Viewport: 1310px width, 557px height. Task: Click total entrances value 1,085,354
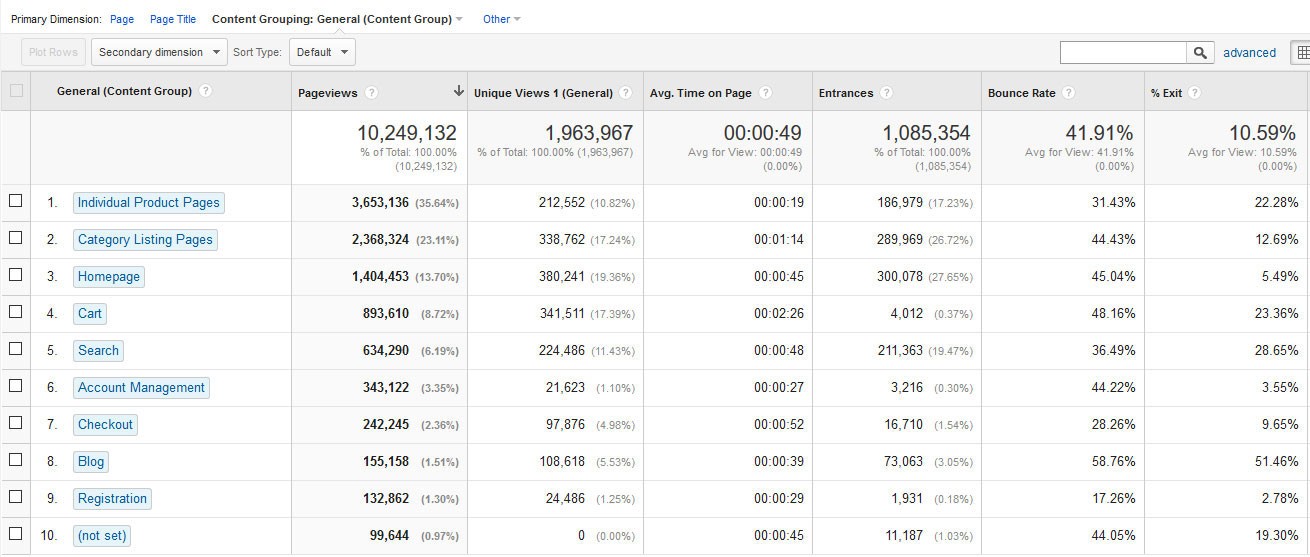tap(926, 132)
